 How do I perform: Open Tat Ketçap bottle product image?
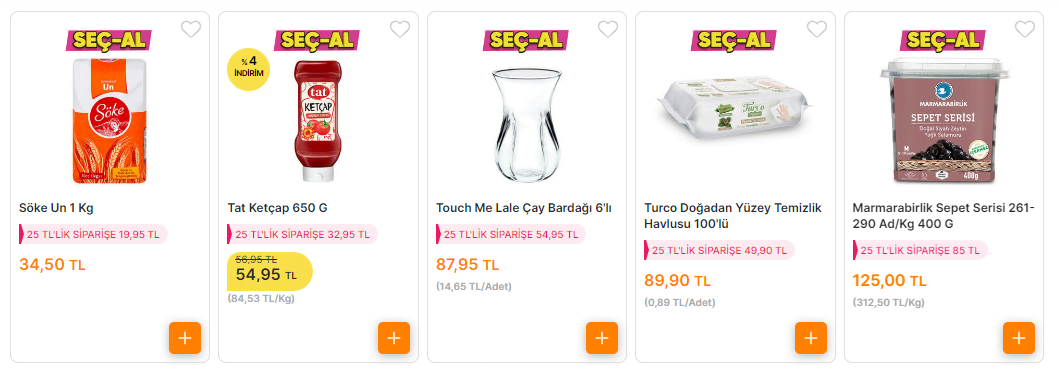[x=317, y=122]
